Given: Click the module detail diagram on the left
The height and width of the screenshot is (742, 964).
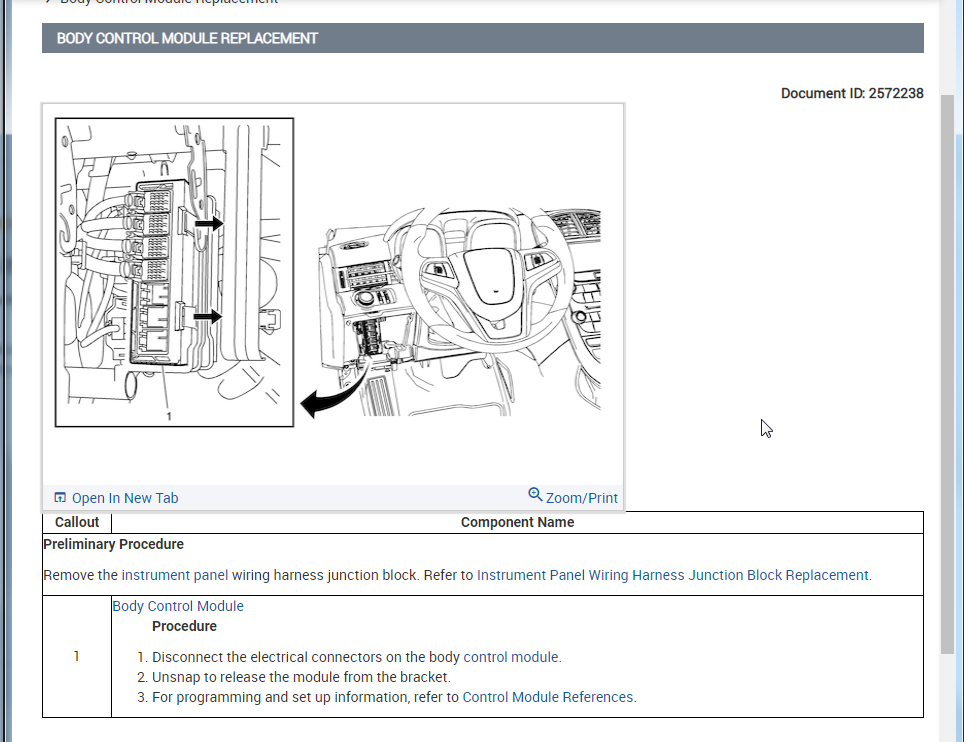Looking at the screenshot, I should [174, 272].
